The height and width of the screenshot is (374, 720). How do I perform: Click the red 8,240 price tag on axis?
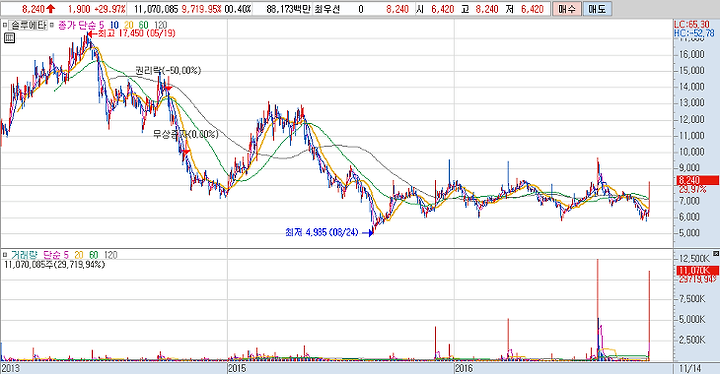697,180
